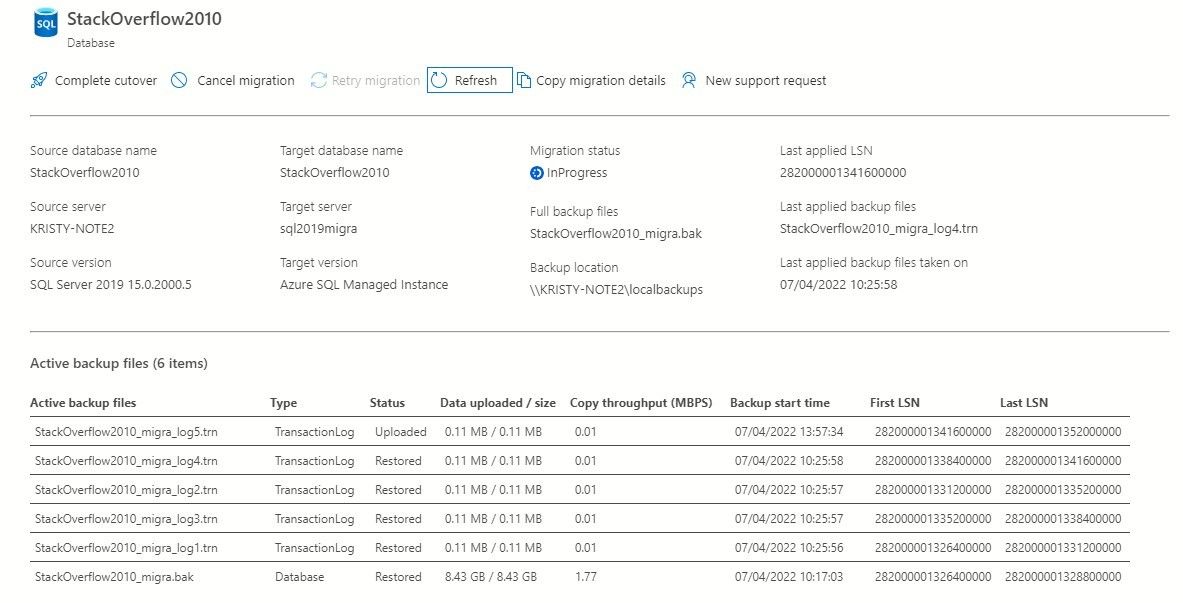The image size is (1183, 603).
Task: Click the Last LSN column header
Action: (x=1024, y=402)
